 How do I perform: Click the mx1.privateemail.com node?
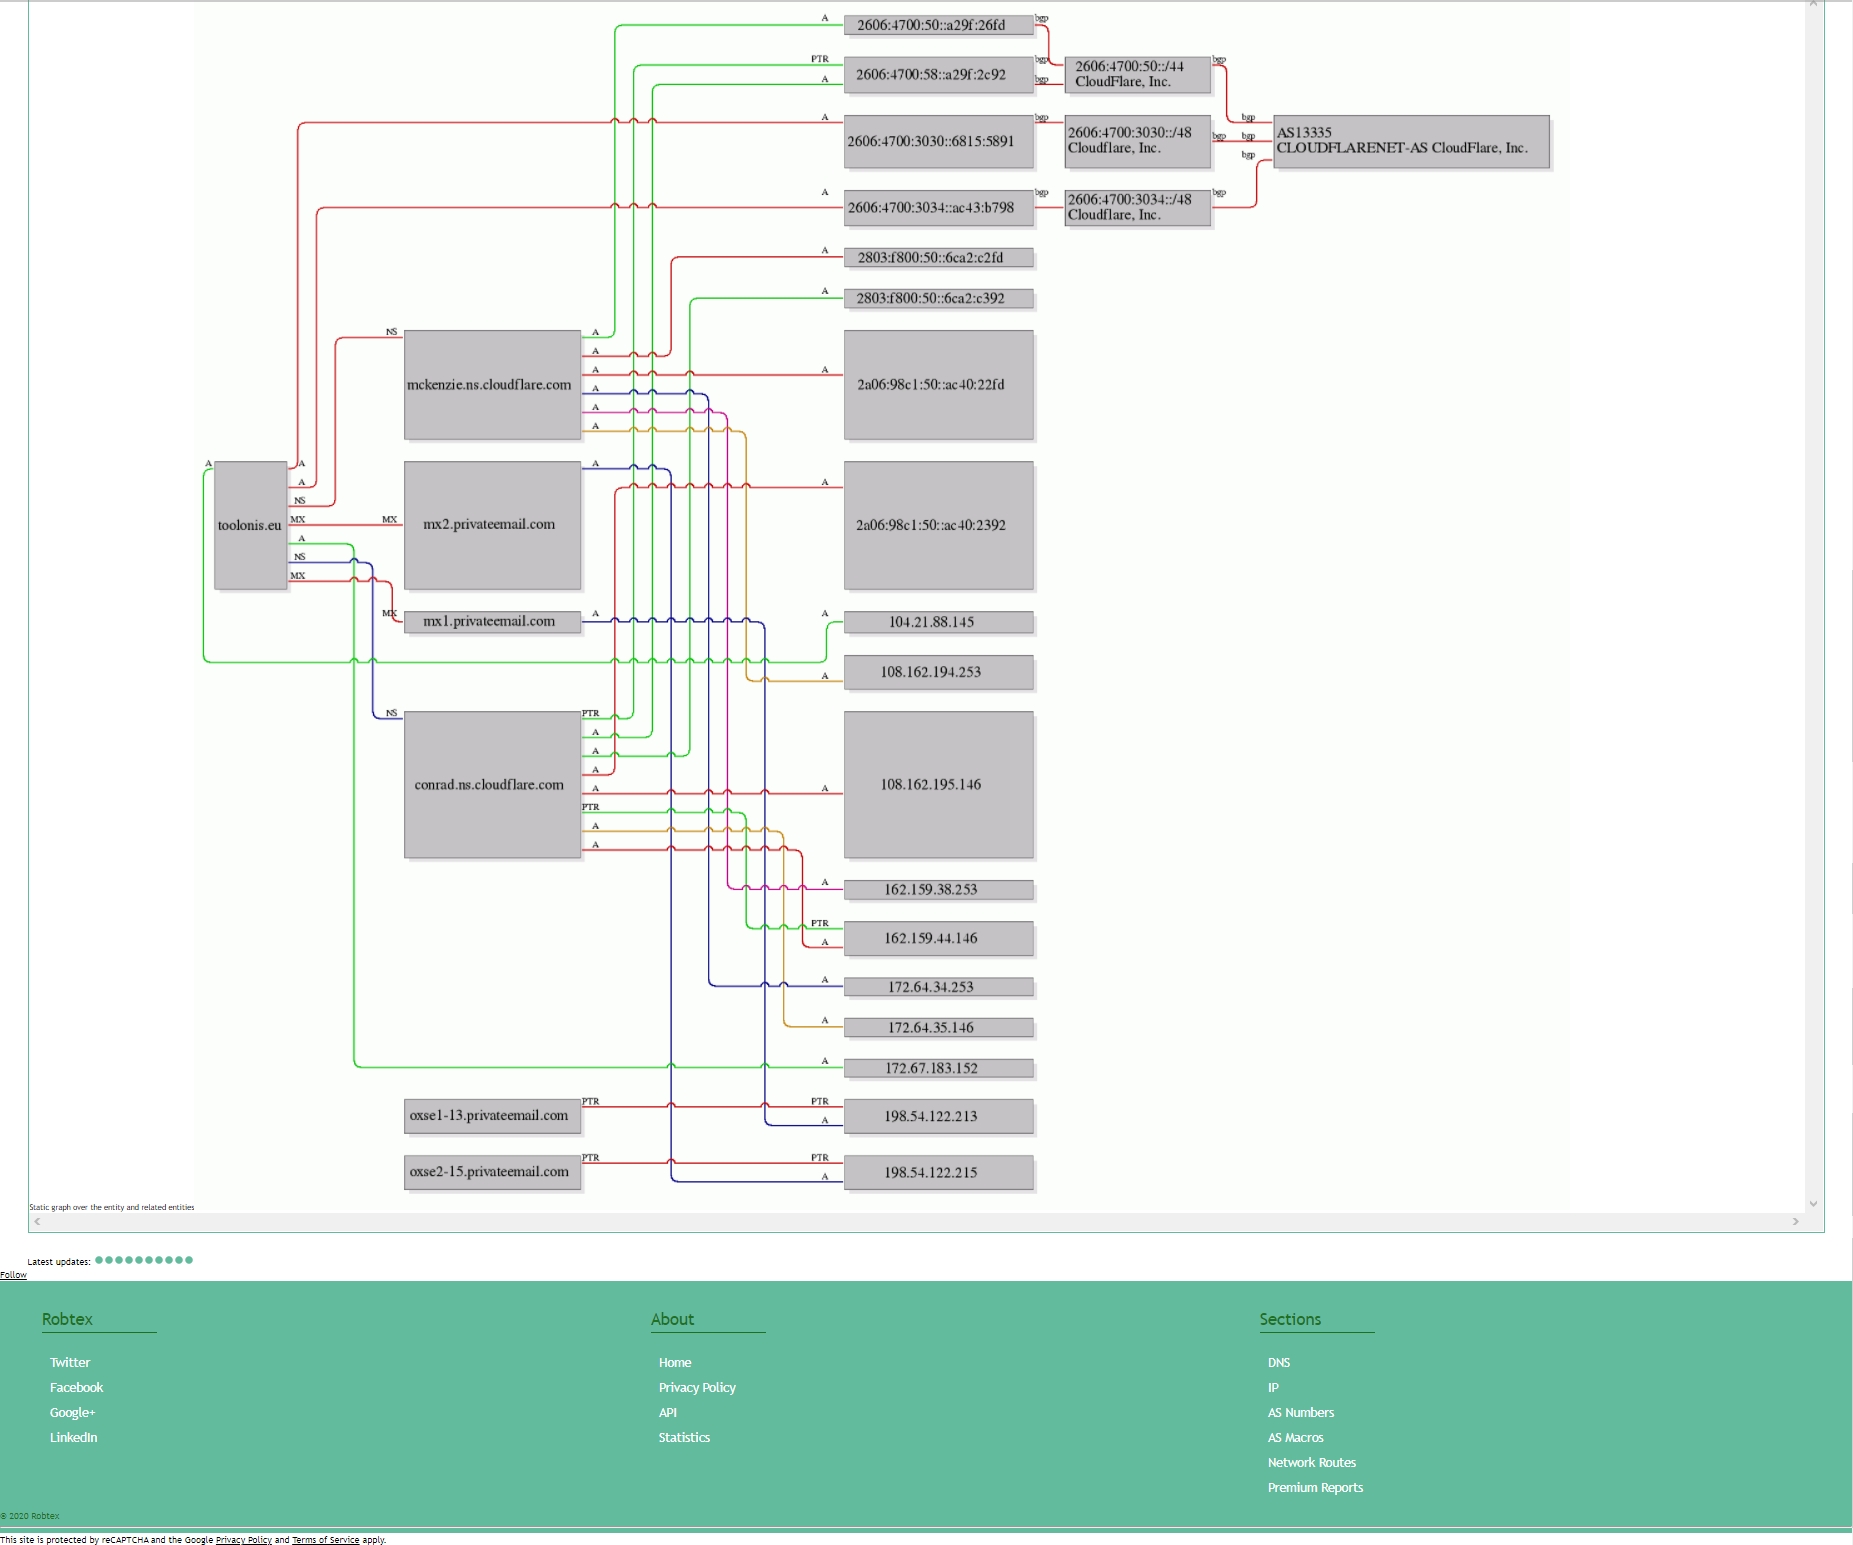[492, 621]
